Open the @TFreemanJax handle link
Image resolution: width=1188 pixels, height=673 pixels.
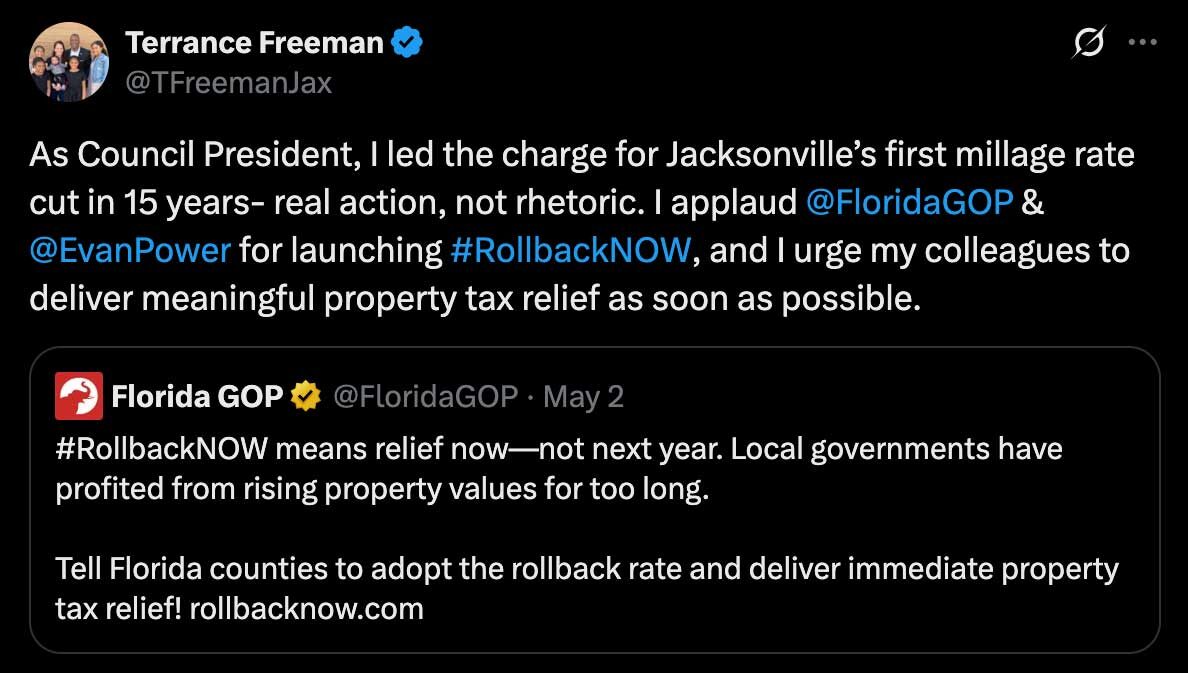coord(228,82)
